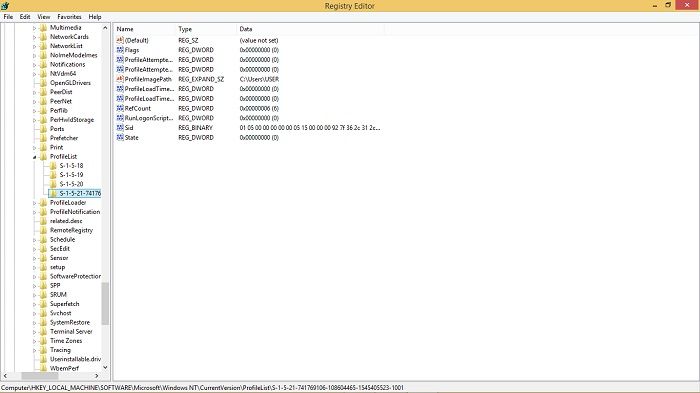700x393 pixels.
Task: Click the S-1-5-18 folder icon
Action: (x=53, y=166)
